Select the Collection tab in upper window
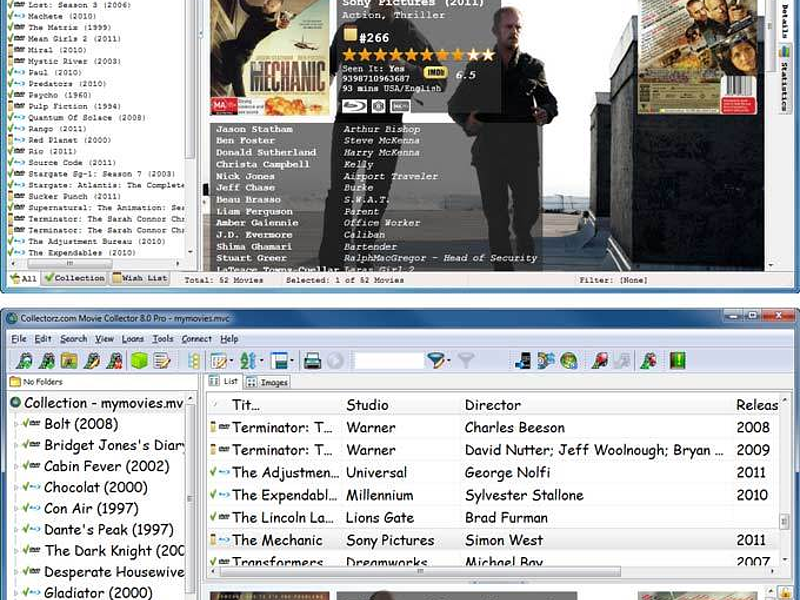Screen dimensions: 800x600 coord(74,278)
